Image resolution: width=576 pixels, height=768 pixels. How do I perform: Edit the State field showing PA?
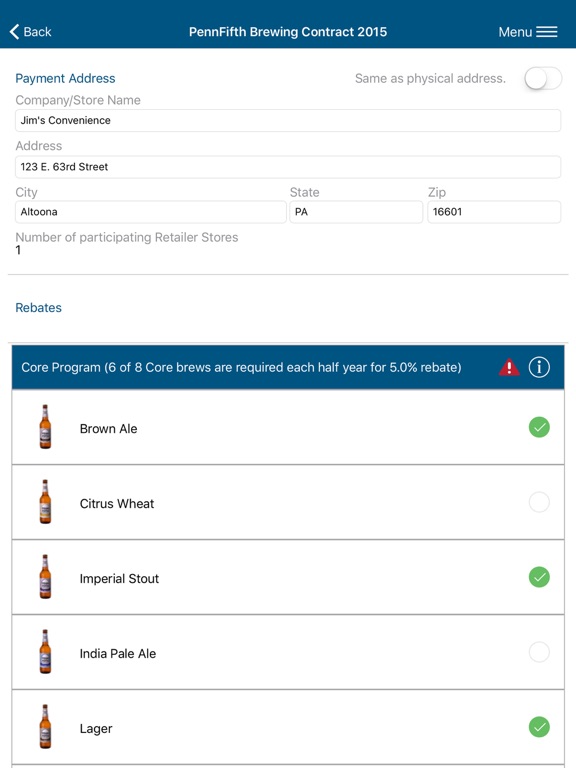[x=356, y=212]
